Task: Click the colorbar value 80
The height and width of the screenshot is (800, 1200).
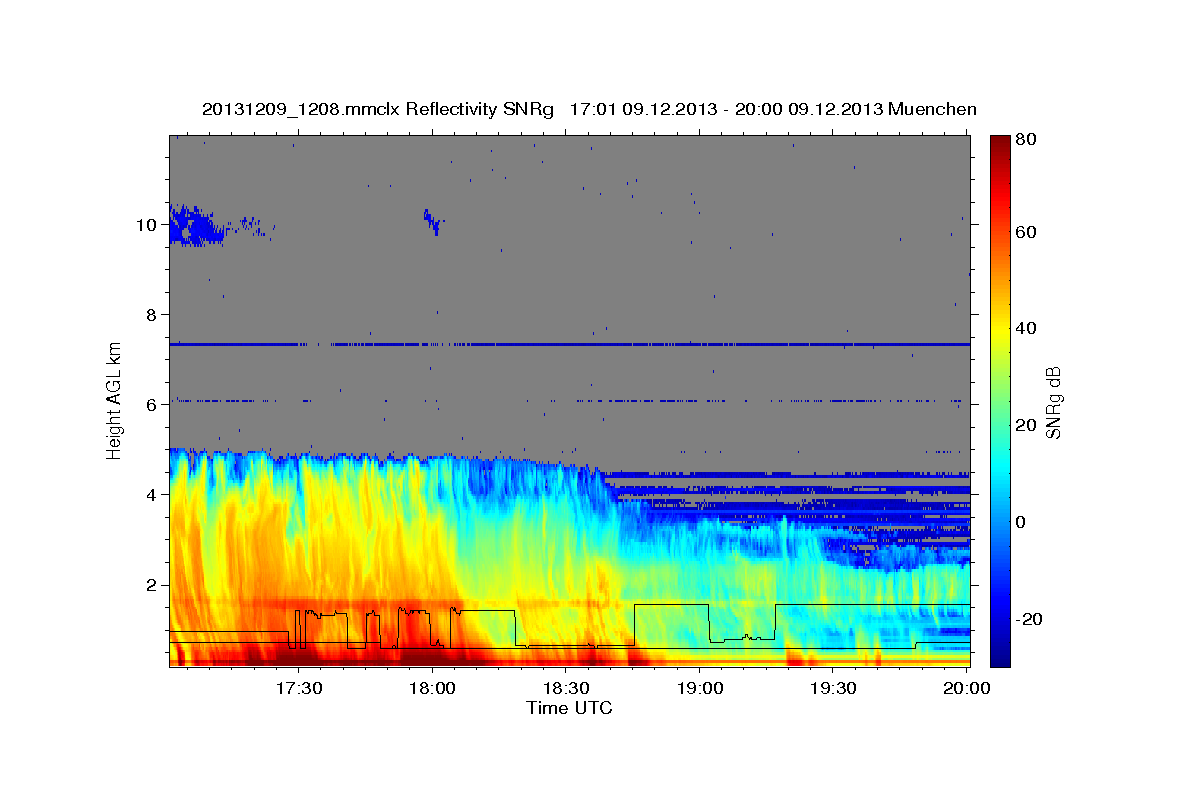Action: coord(1027,140)
